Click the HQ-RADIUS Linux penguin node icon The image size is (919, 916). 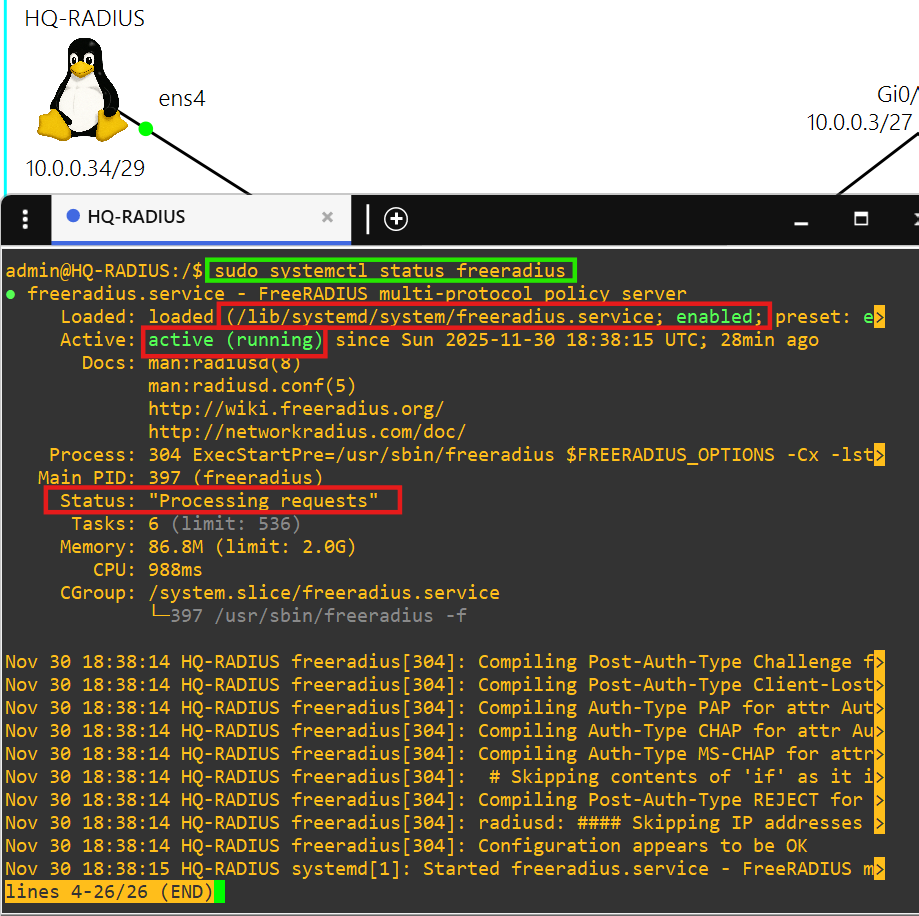click(x=83, y=95)
